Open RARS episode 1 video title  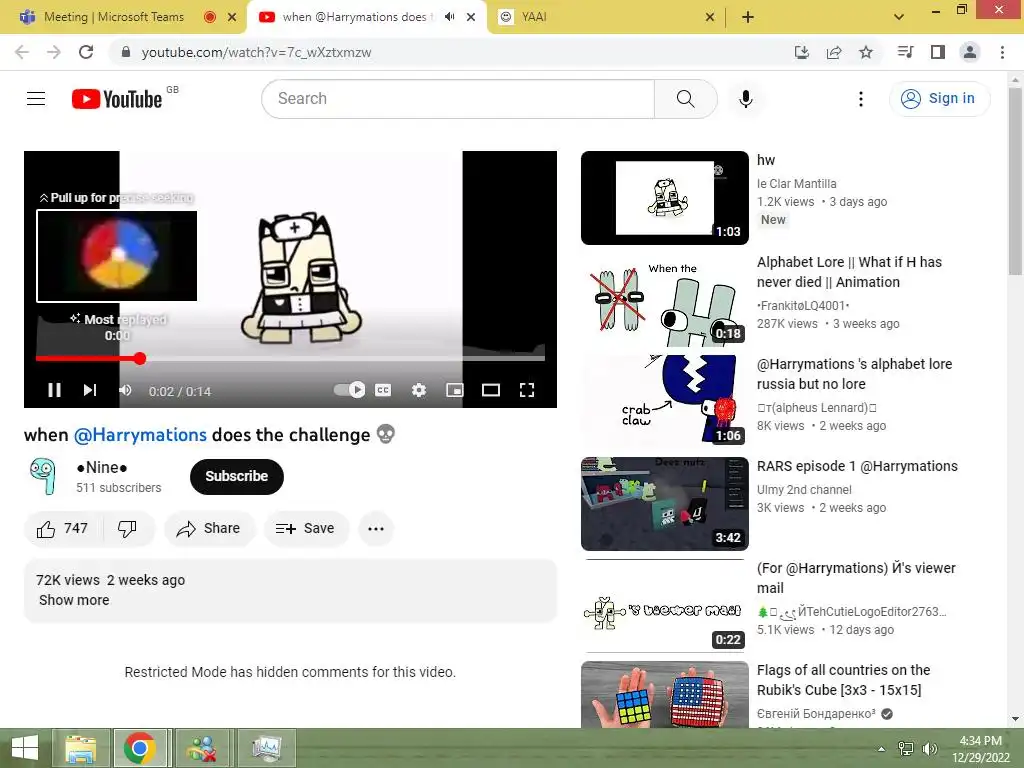point(857,466)
